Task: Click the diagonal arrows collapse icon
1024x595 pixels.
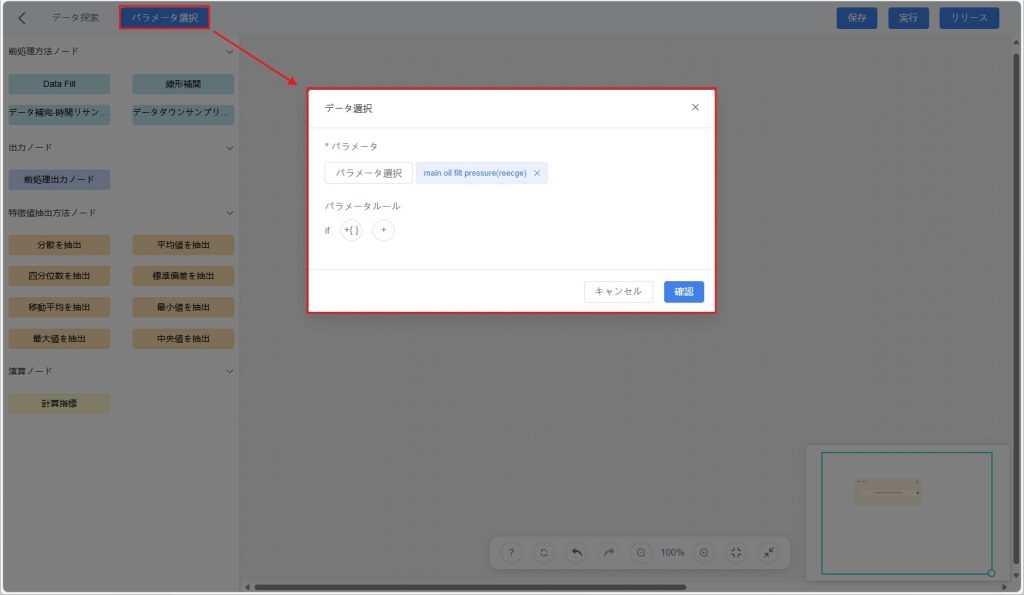Action: pos(768,552)
